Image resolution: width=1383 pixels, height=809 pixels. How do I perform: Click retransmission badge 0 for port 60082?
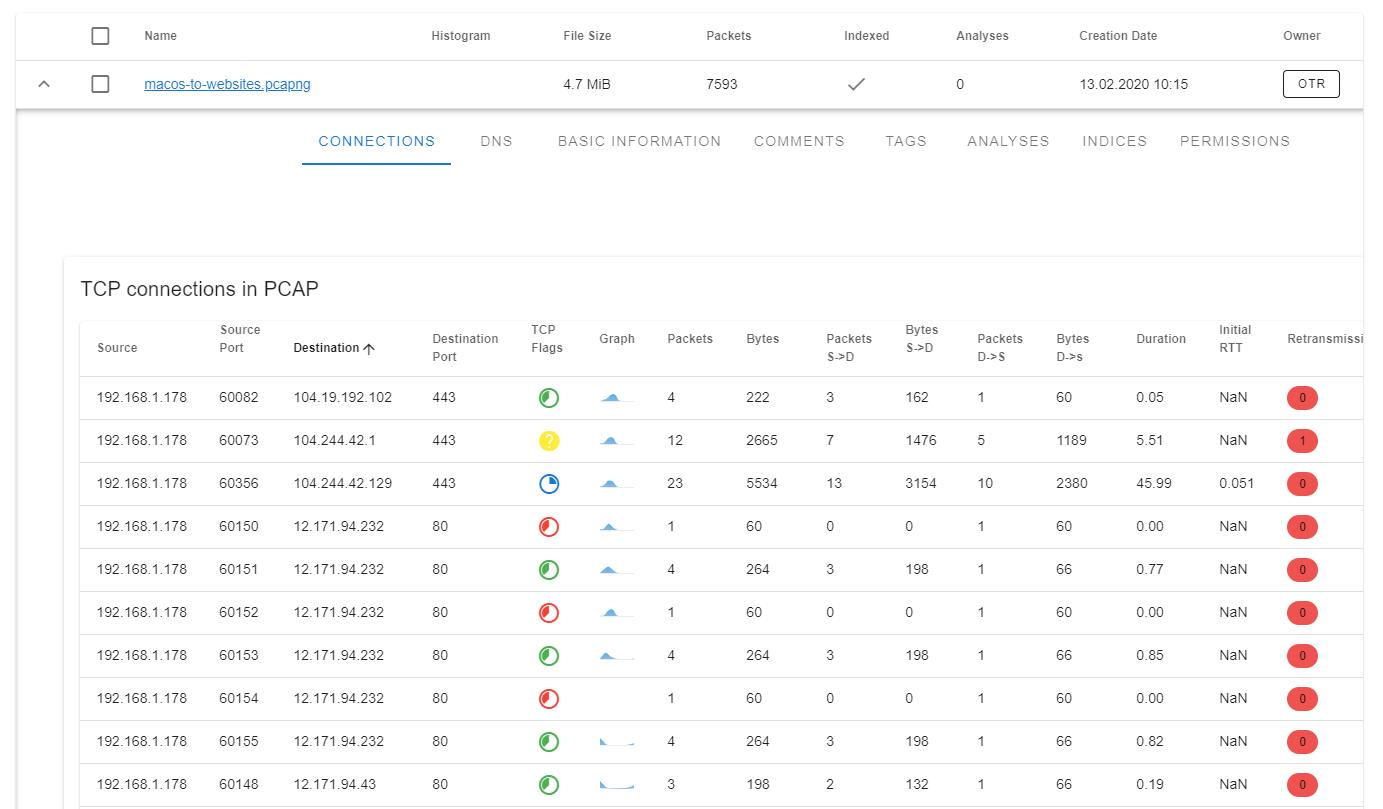tap(1302, 398)
